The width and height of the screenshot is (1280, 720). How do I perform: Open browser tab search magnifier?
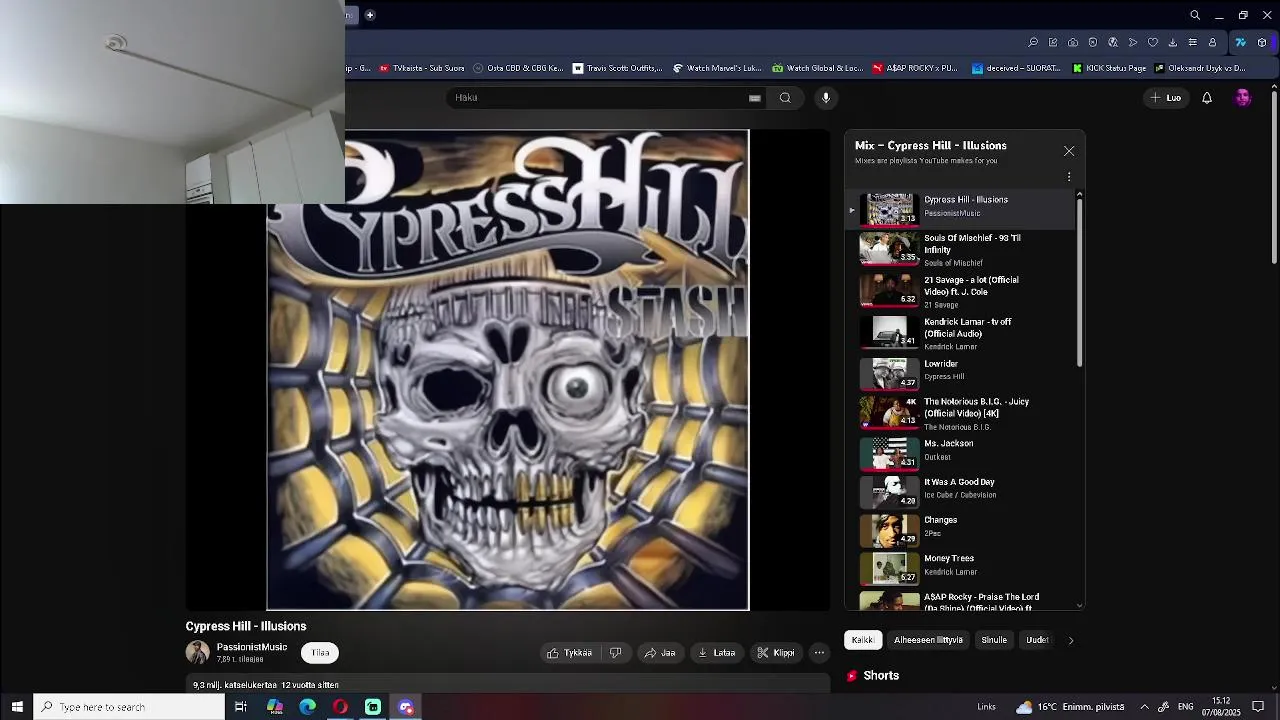(x=1195, y=15)
